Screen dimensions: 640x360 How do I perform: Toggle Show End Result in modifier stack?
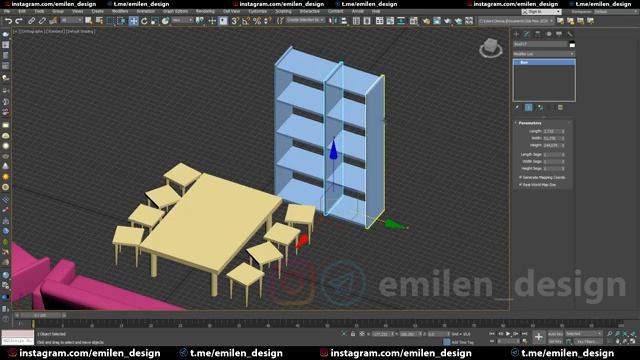pyautogui.click(x=529, y=107)
